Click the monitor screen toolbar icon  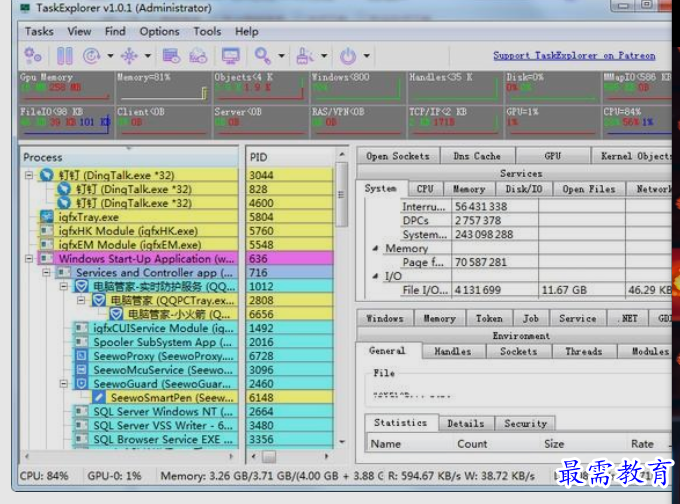click(x=230, y=56)
